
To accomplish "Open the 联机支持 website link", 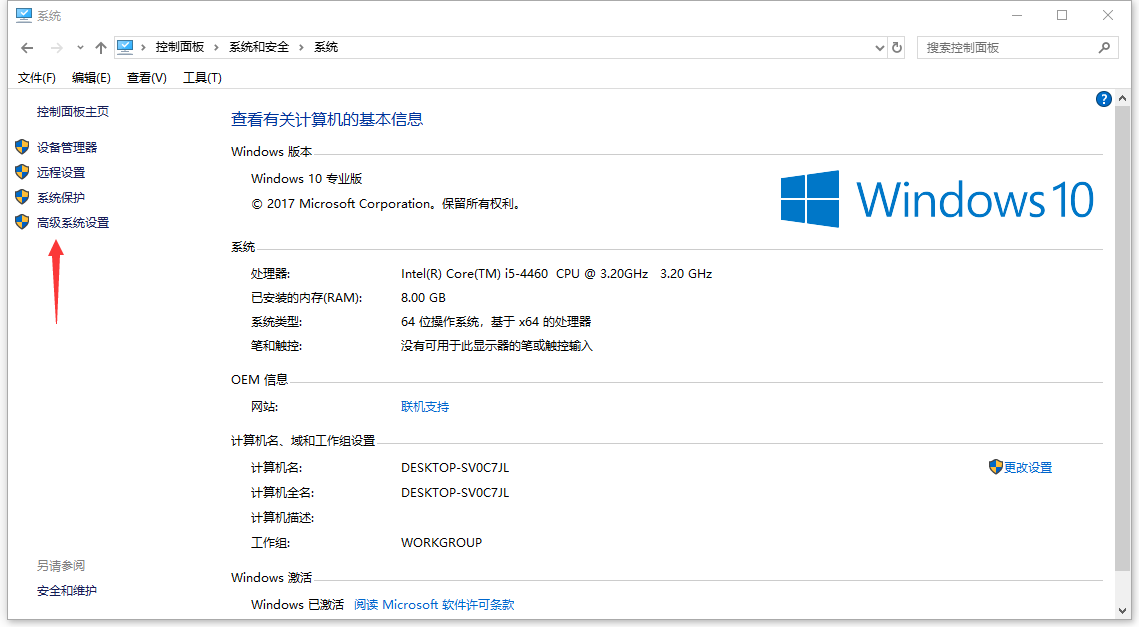I will click(425, 407).
